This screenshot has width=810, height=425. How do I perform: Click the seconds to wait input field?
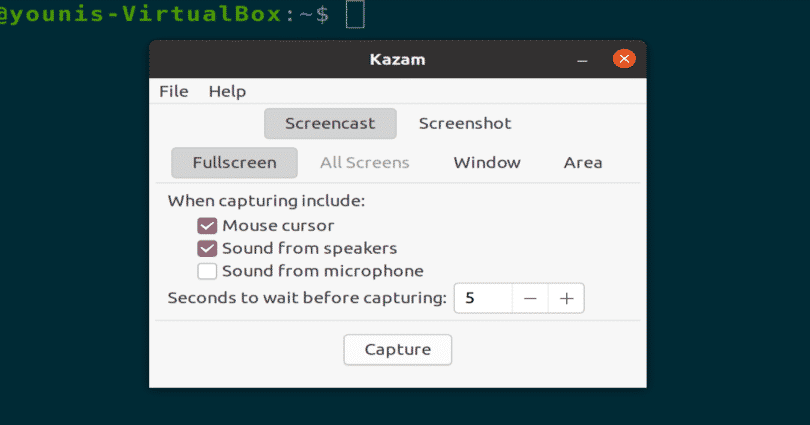click(x=483, y=298)
